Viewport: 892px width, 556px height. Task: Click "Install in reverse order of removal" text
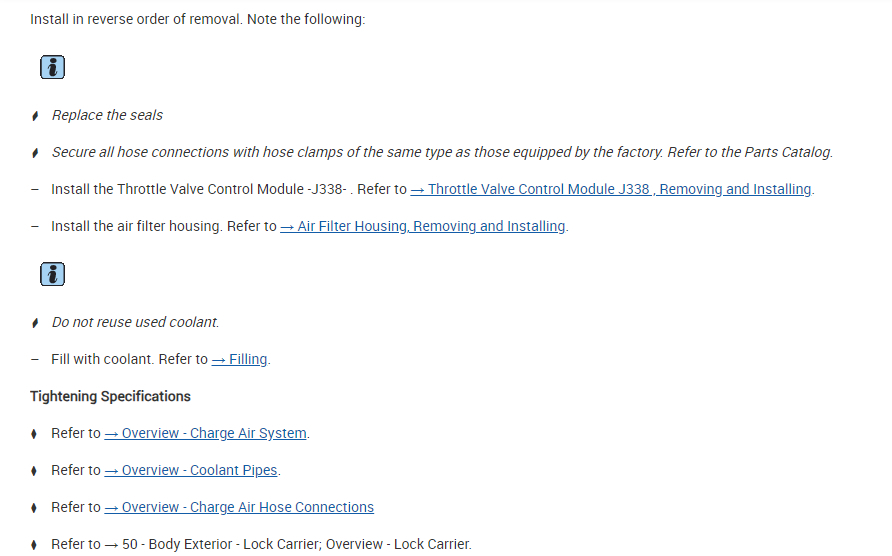point(197,19)
